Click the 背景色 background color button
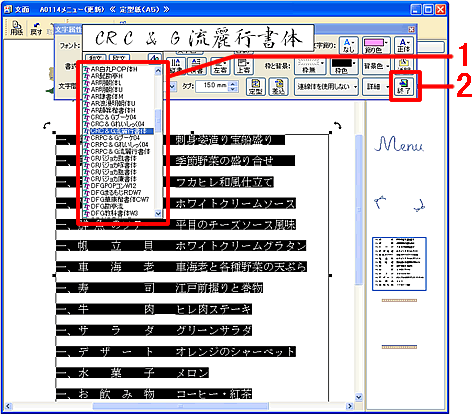This screenshot has height=414, width=472. coord(376,66)
